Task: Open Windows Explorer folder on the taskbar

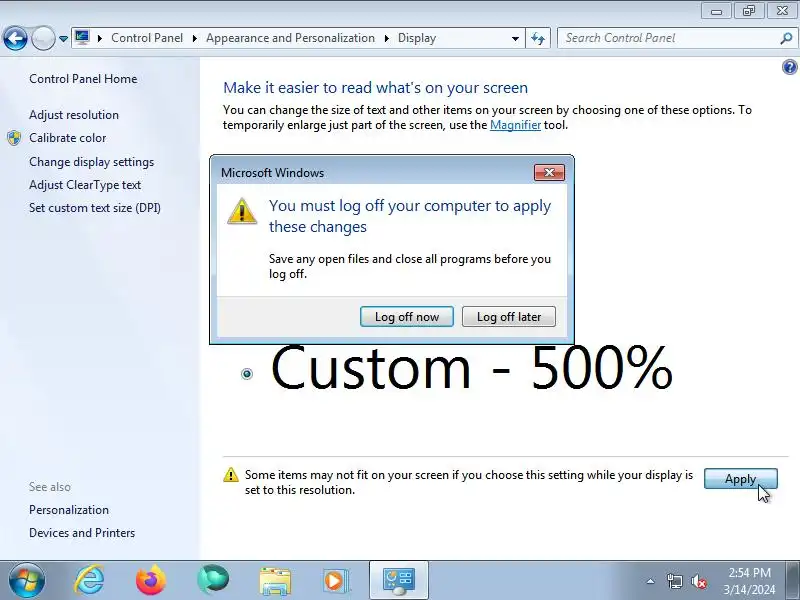Action: [x=276, y=581]
